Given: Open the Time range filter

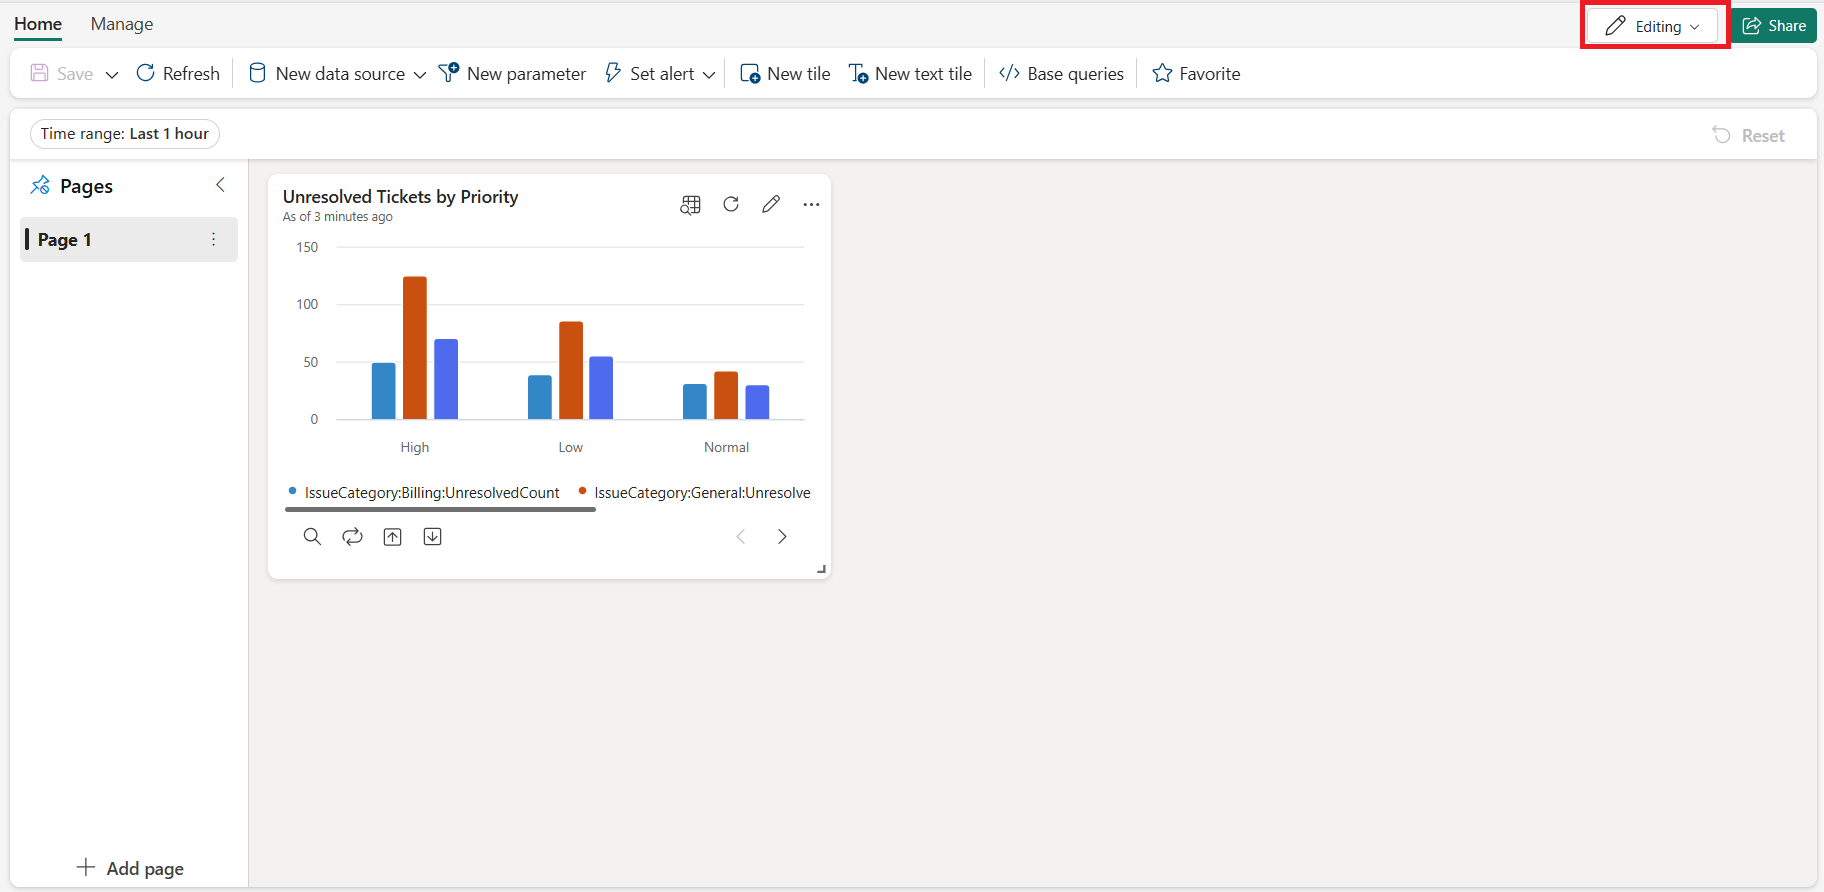Looking at the screenshot, I should pos(125,134).
